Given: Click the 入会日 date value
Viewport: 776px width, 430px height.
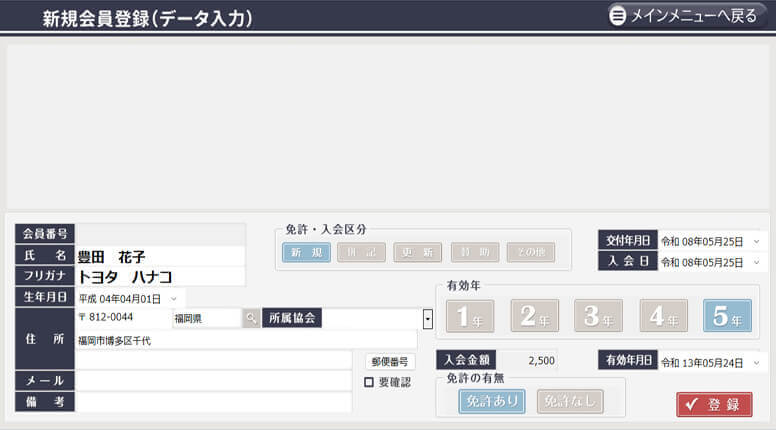Looking at the screenshot, I should [702, 262].
